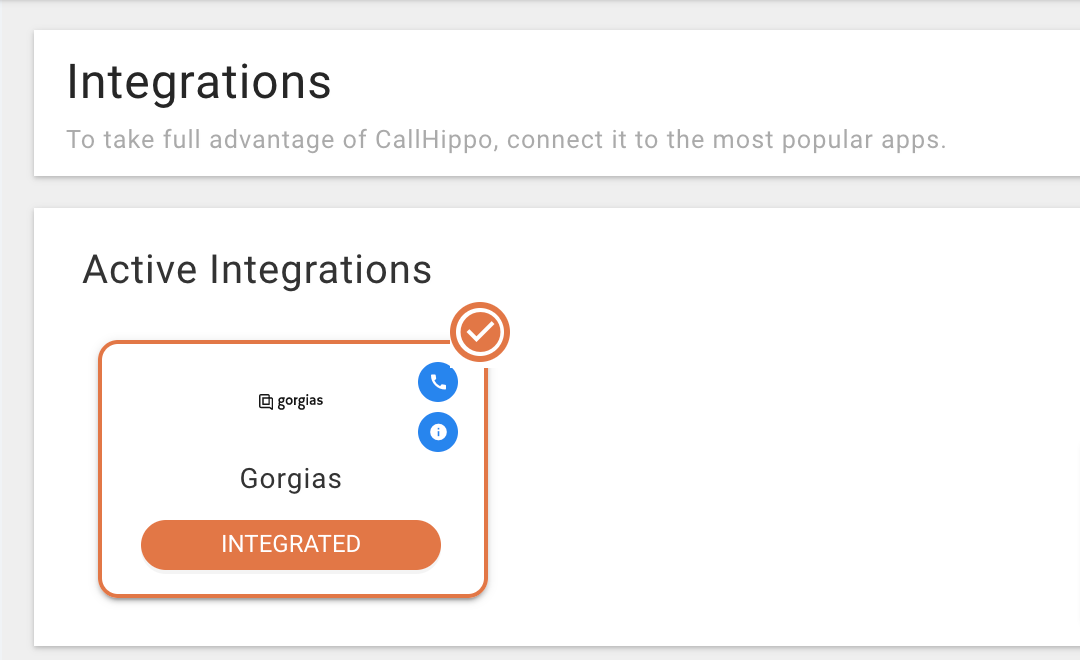Image resolution: width=1080 pixels, height=660 pixels.
Task: Open the blue info icon for Gorgias
Action: point(437,432)
